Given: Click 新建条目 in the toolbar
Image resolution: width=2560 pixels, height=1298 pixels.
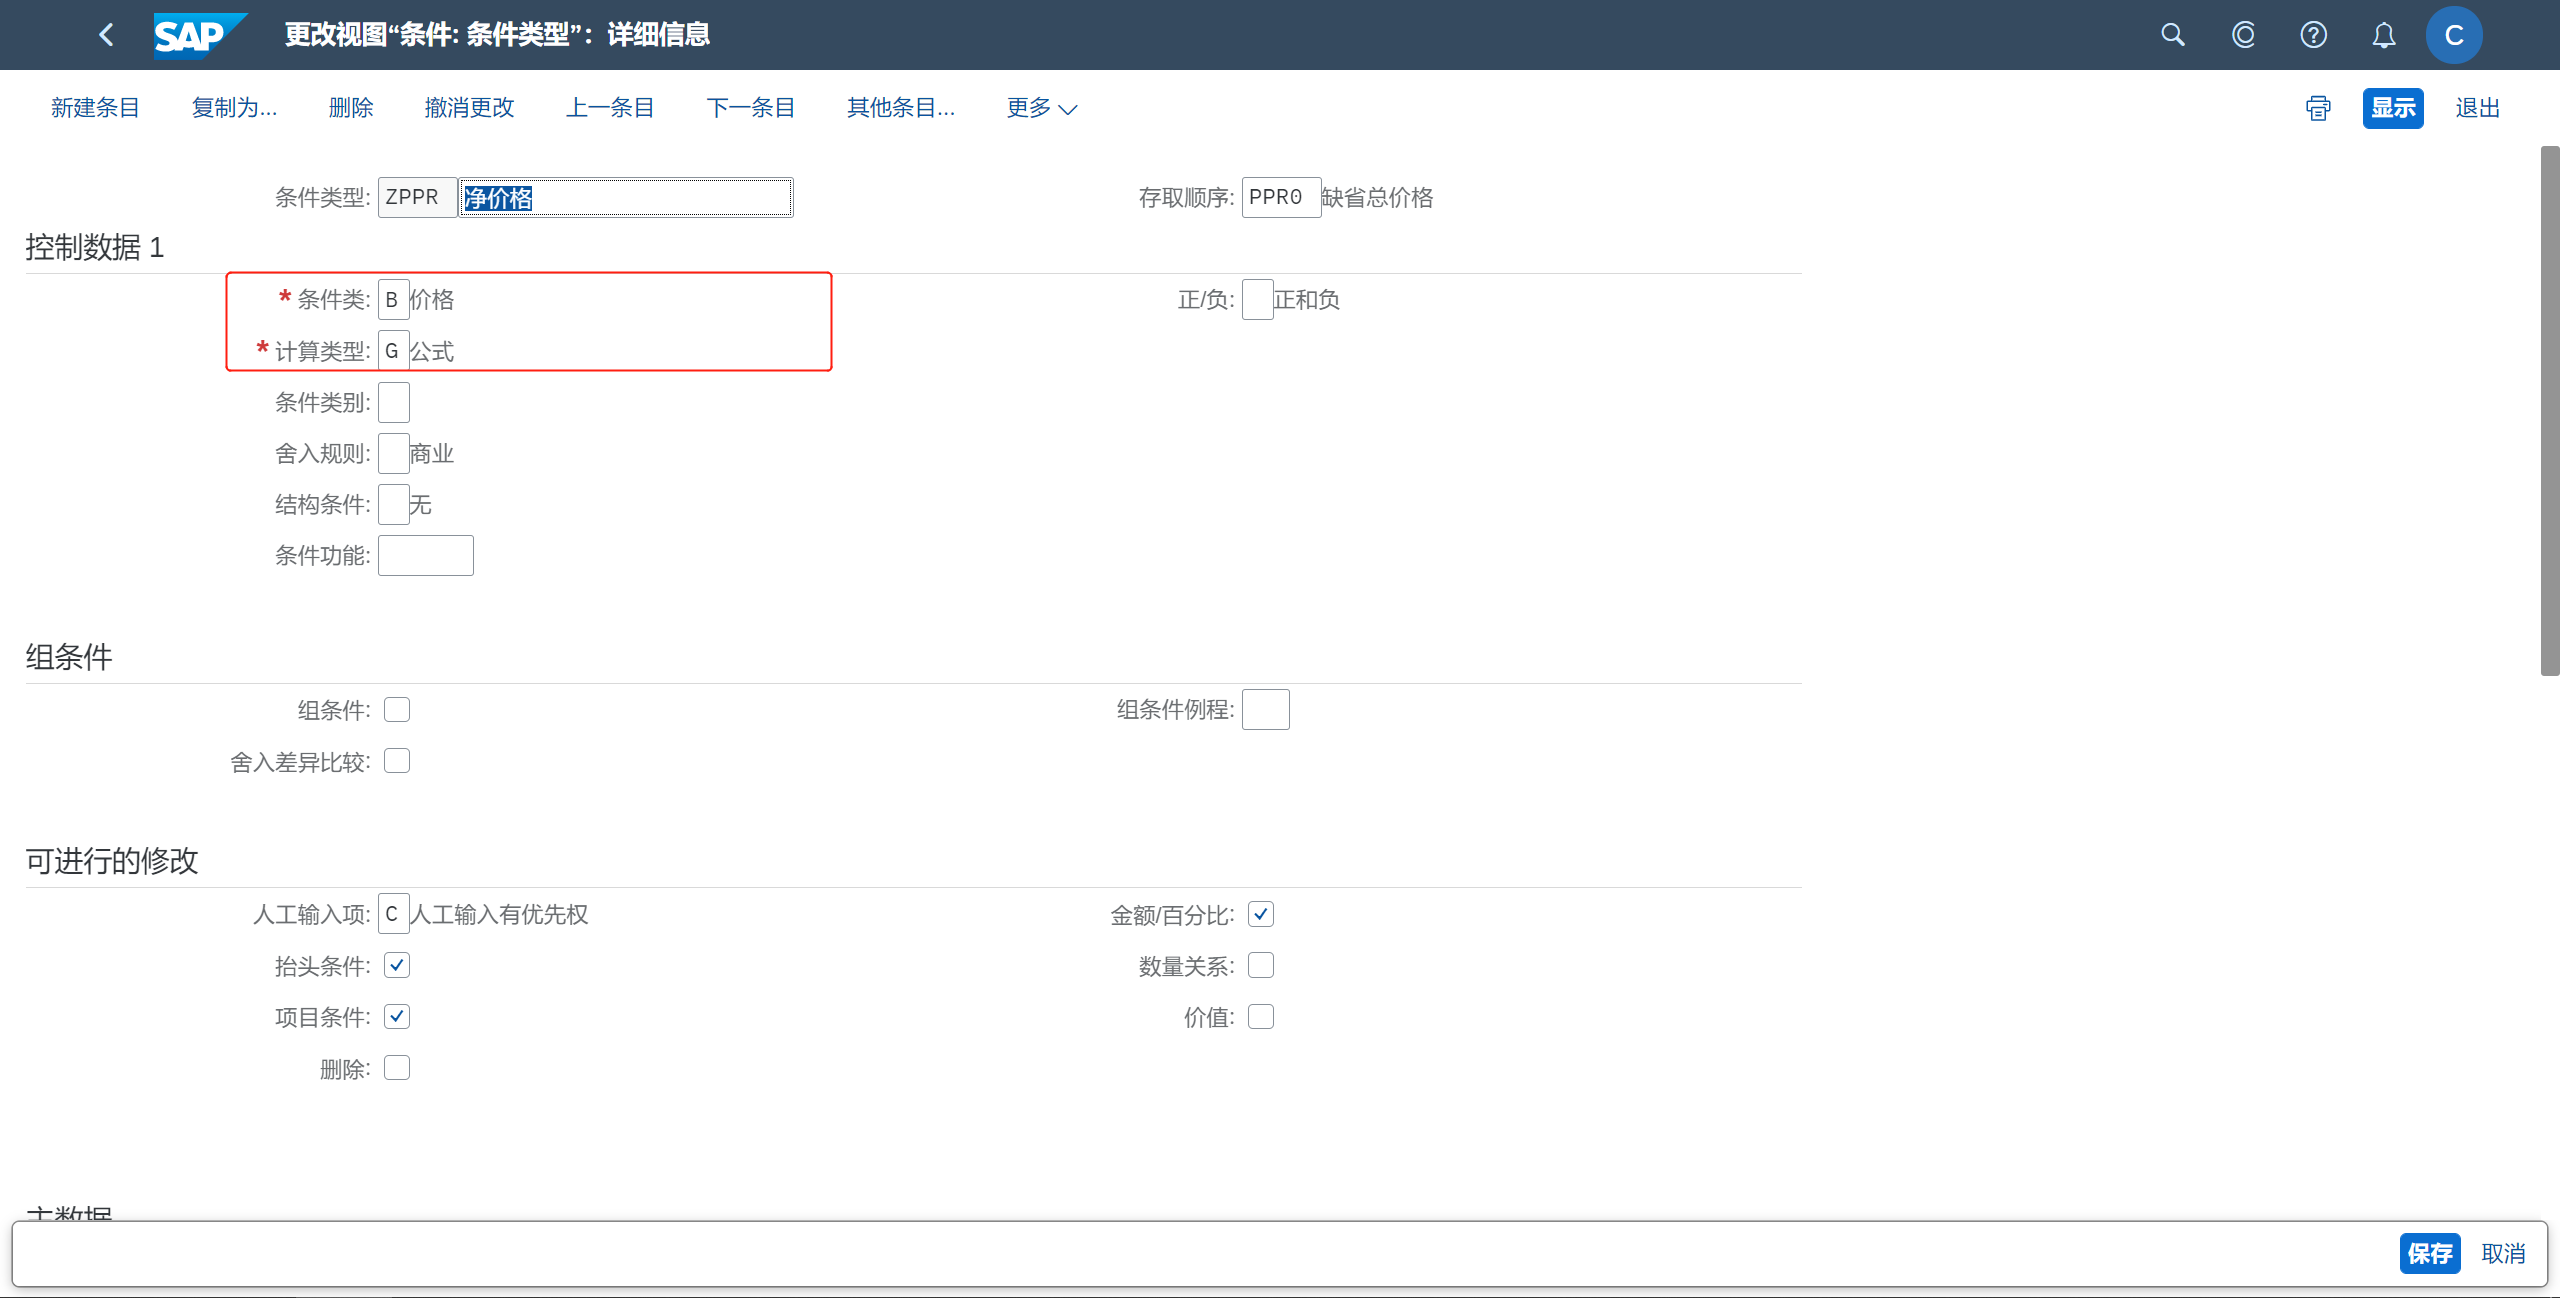Looking at the screenshot, I should pyautogui.click(x=95, y=108).
